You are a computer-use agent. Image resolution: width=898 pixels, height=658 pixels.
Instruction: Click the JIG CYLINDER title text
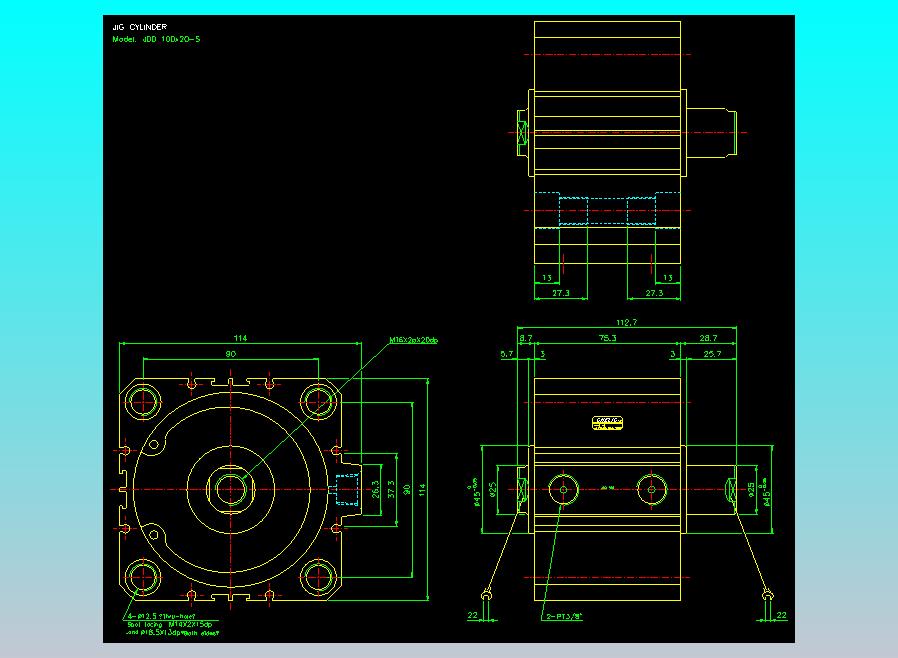[140, 27]
